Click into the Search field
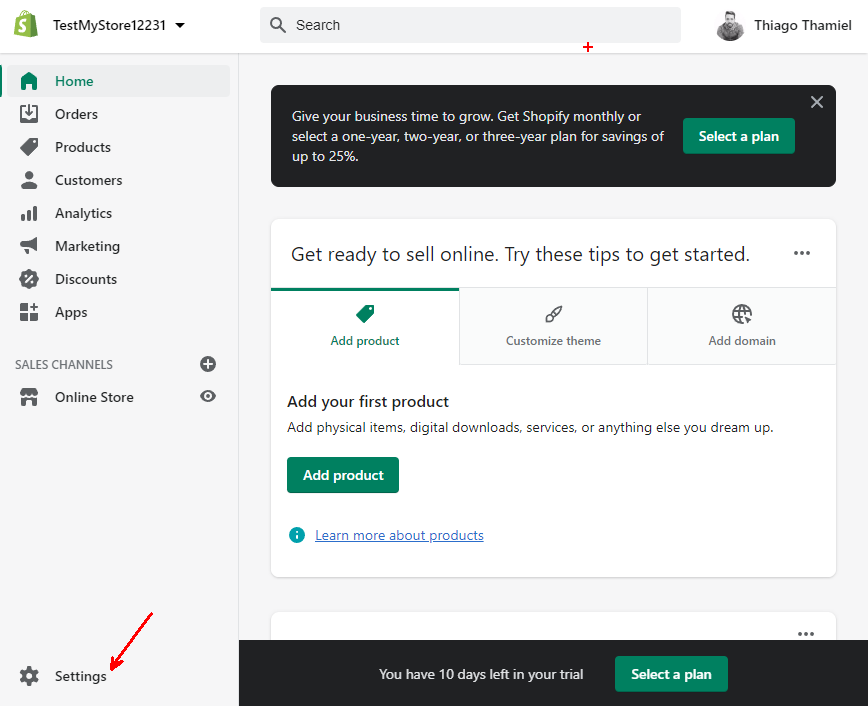Viewport: 868px width, 706px height. pyautogui.click(x=470, y=25)
